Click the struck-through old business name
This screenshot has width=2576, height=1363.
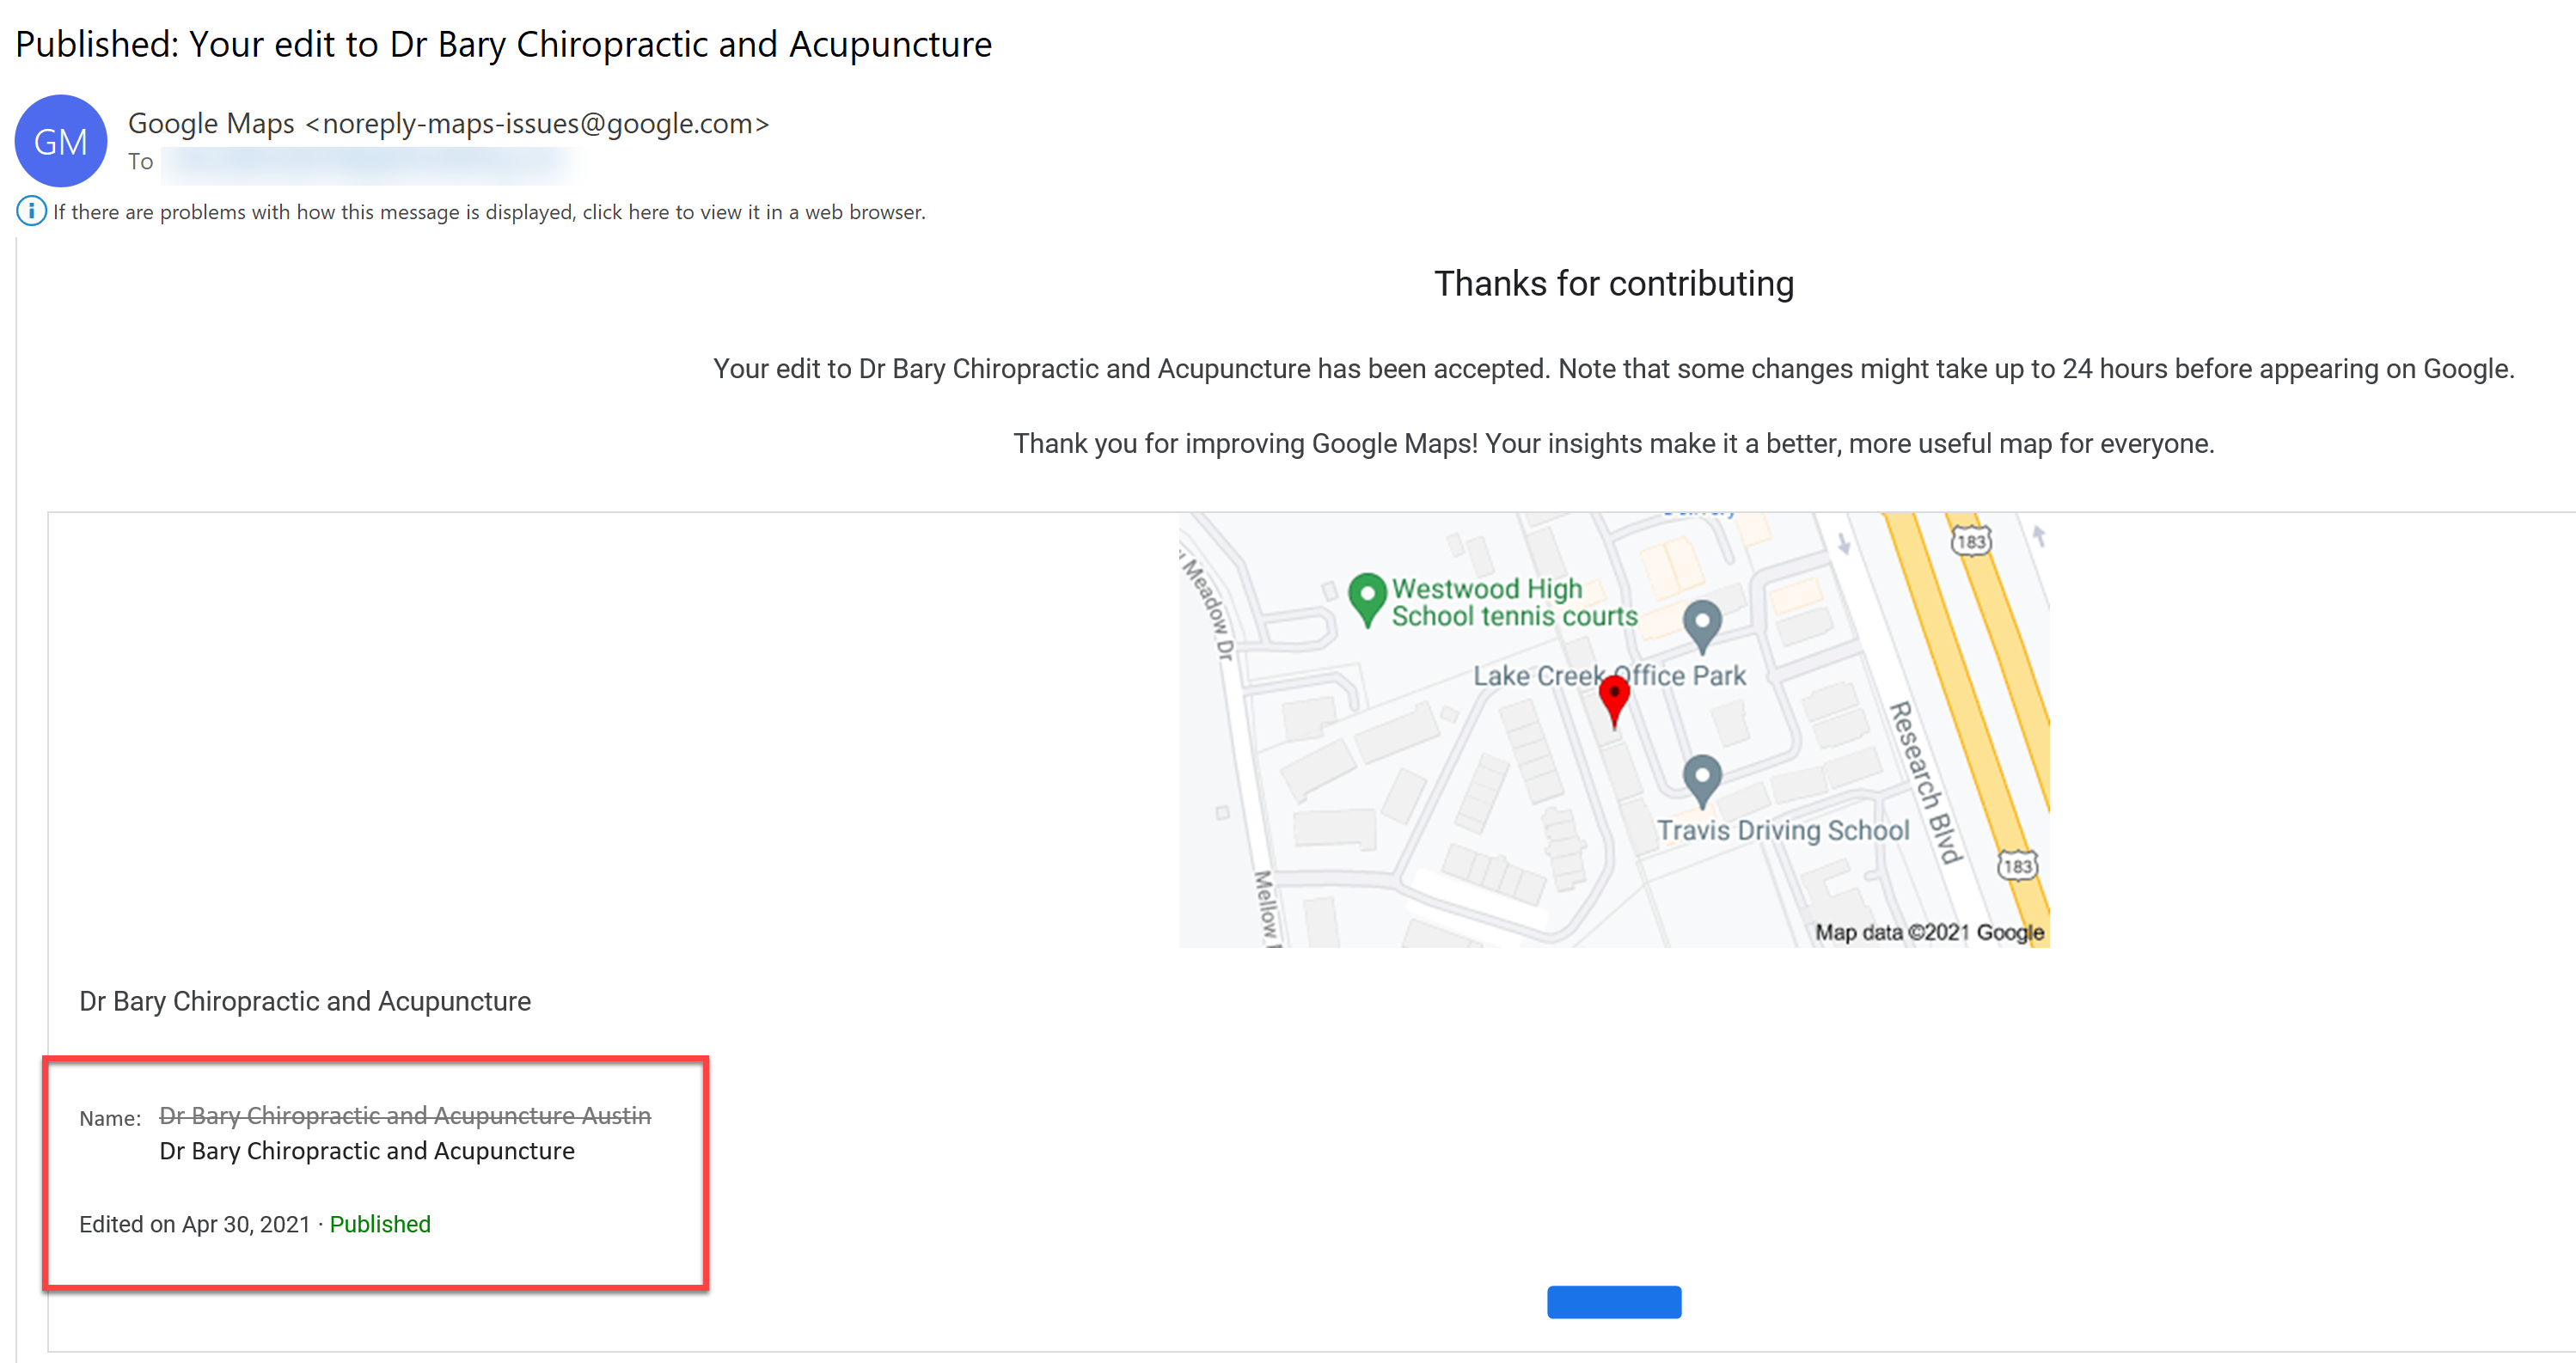coord(405,1115)
